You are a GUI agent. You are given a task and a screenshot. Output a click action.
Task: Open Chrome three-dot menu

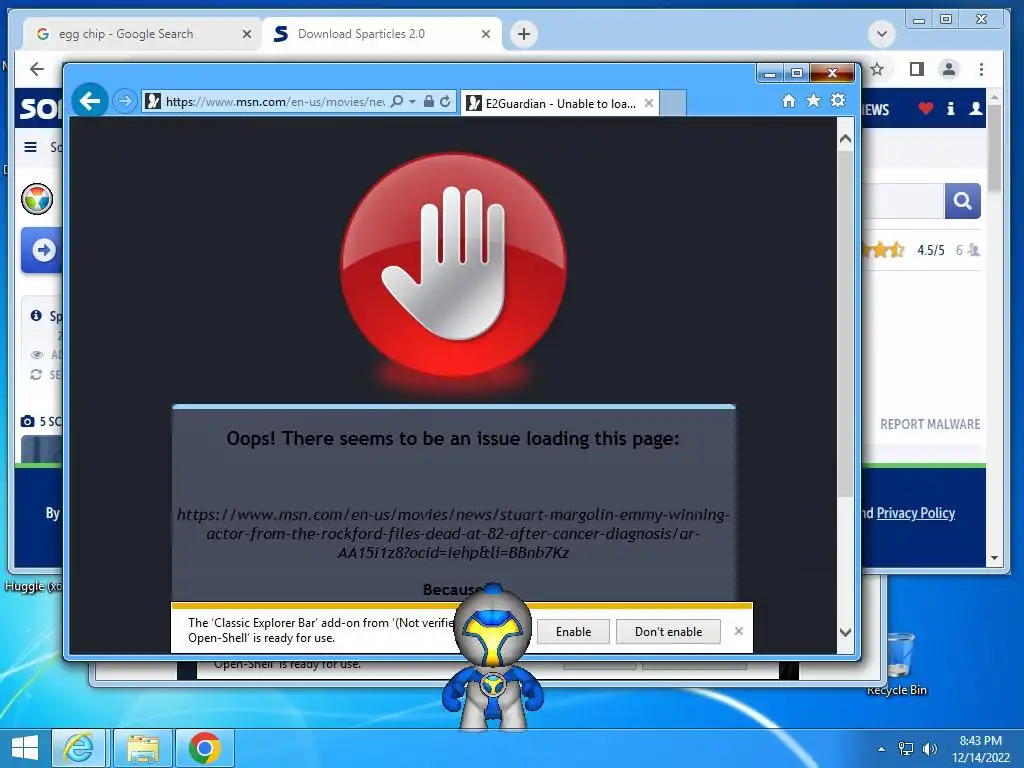click(982, 69)
